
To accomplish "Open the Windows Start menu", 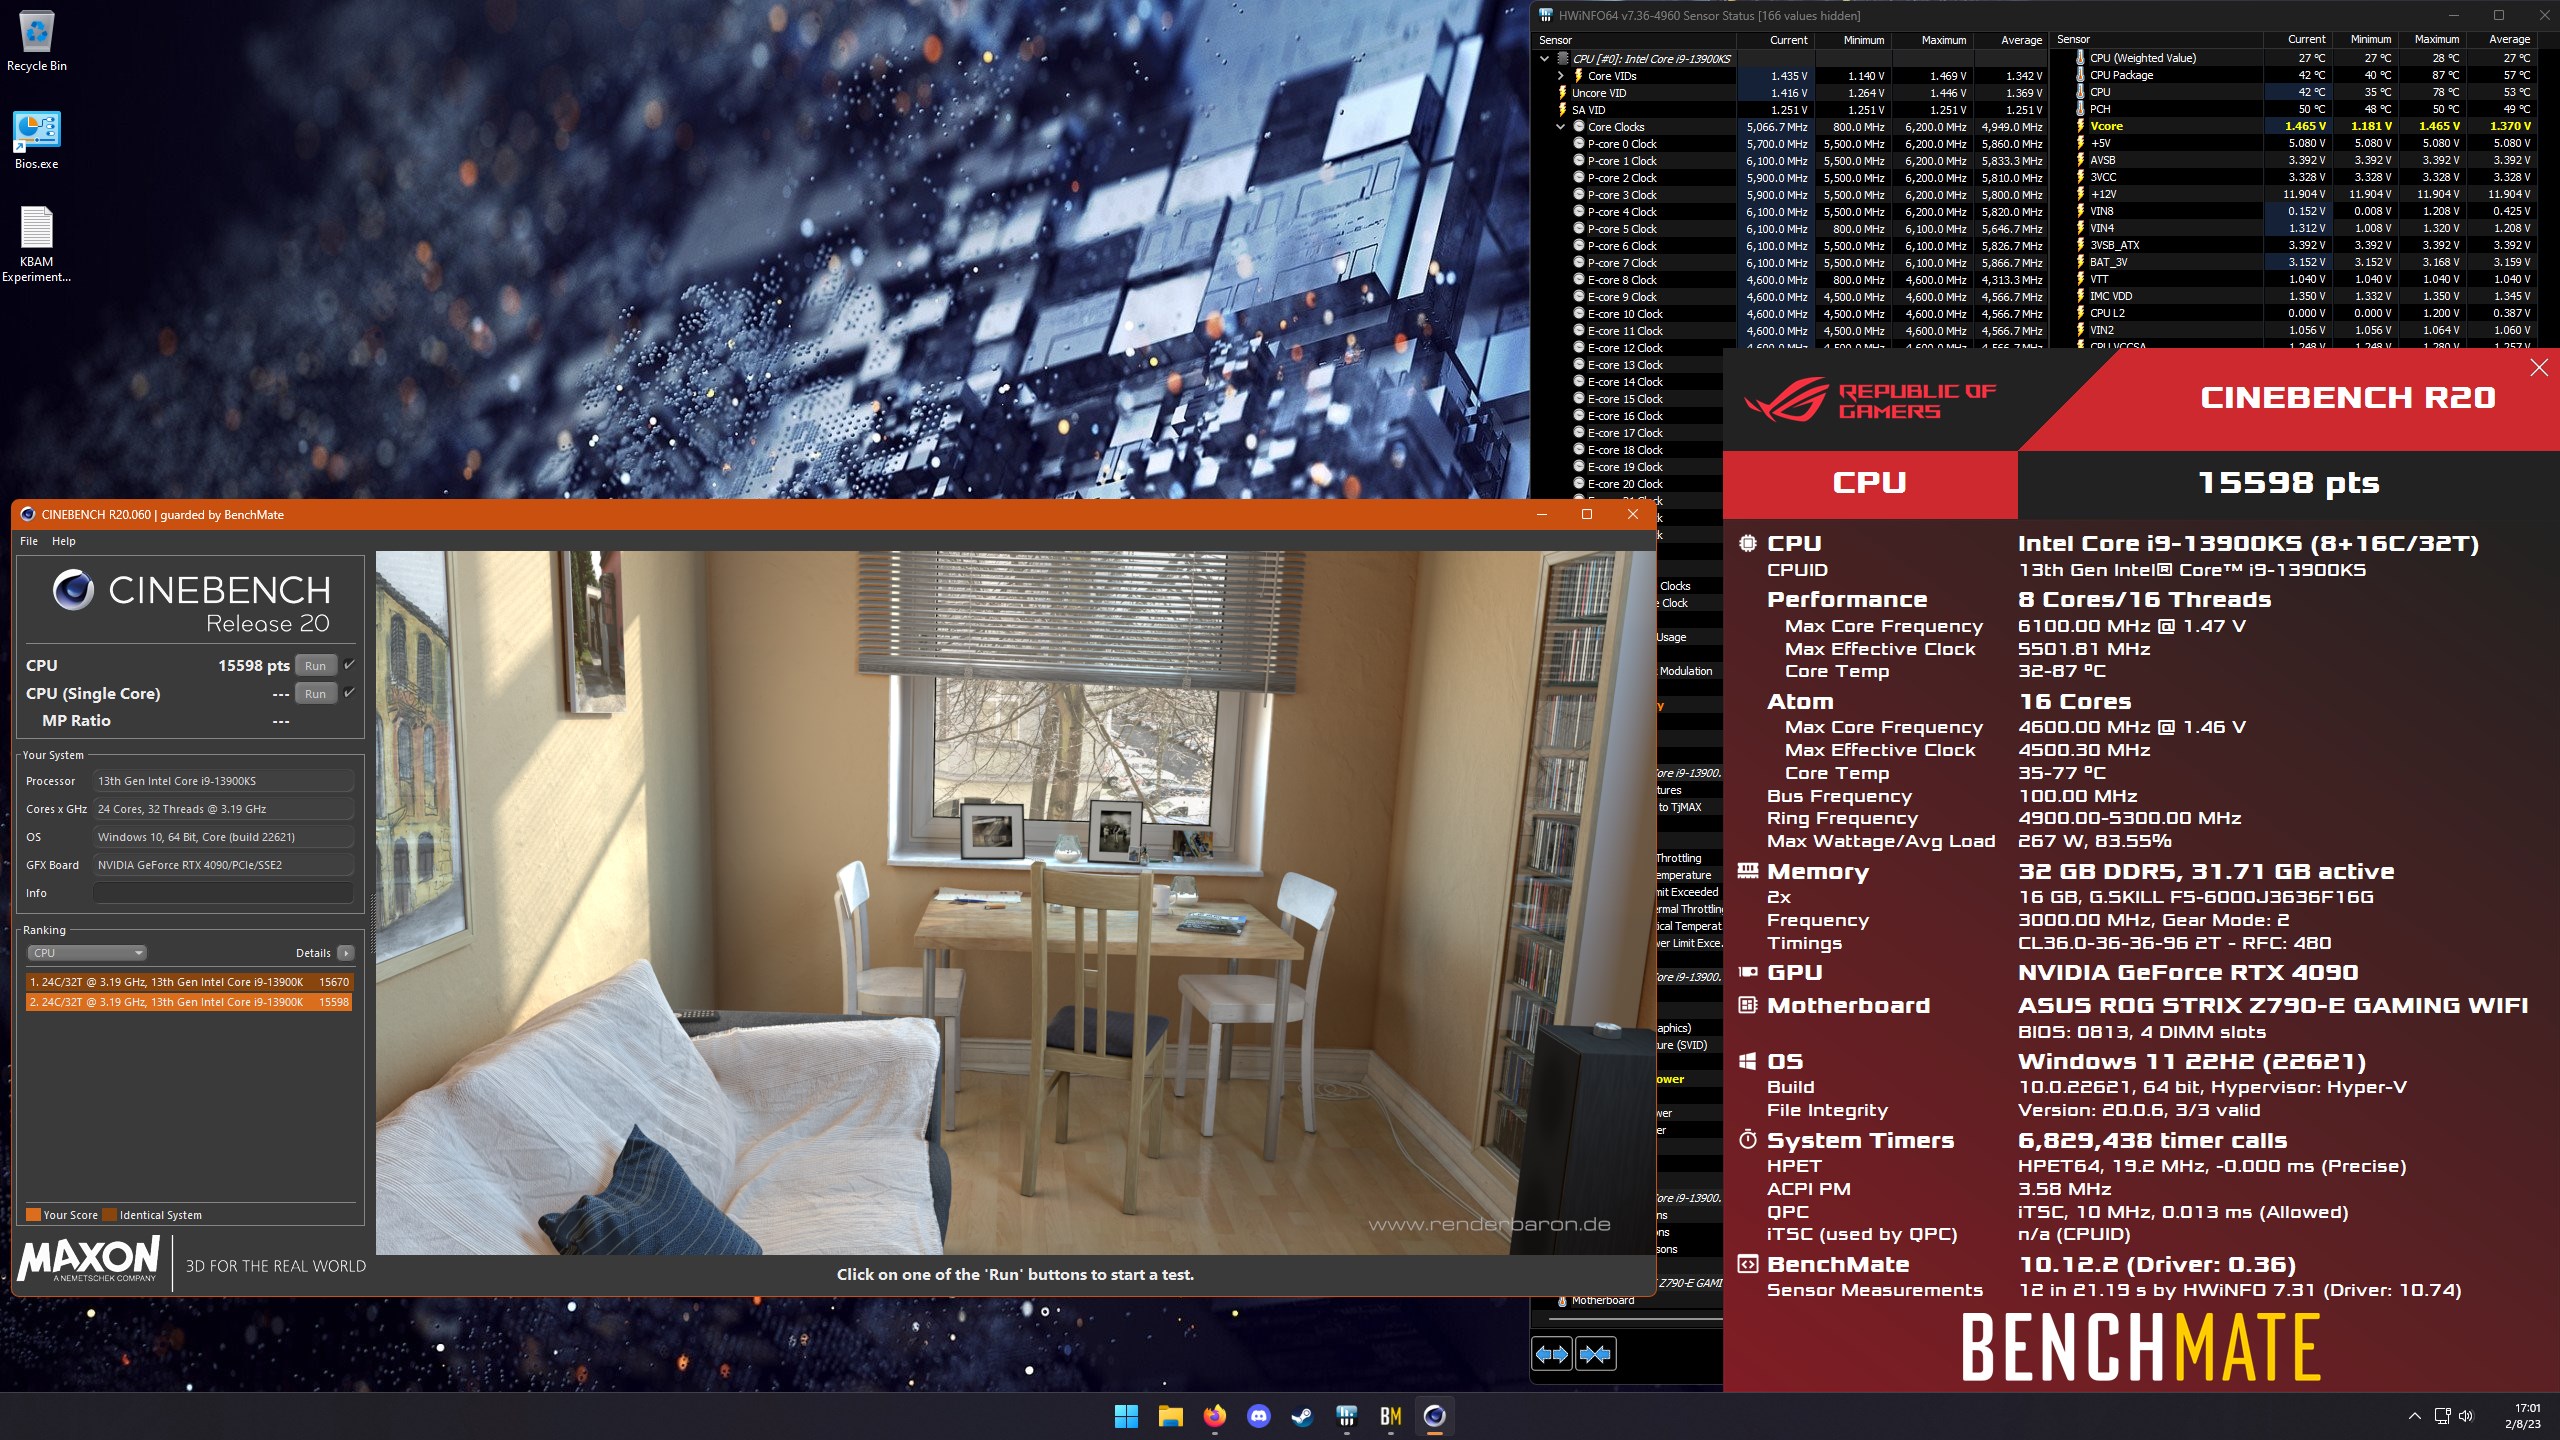I will [1126, 1416].
